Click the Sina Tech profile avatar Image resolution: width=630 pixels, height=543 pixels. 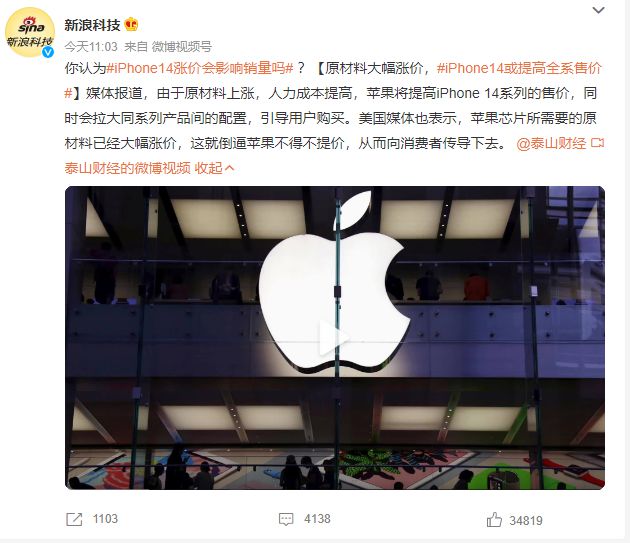tap(30, 32)
